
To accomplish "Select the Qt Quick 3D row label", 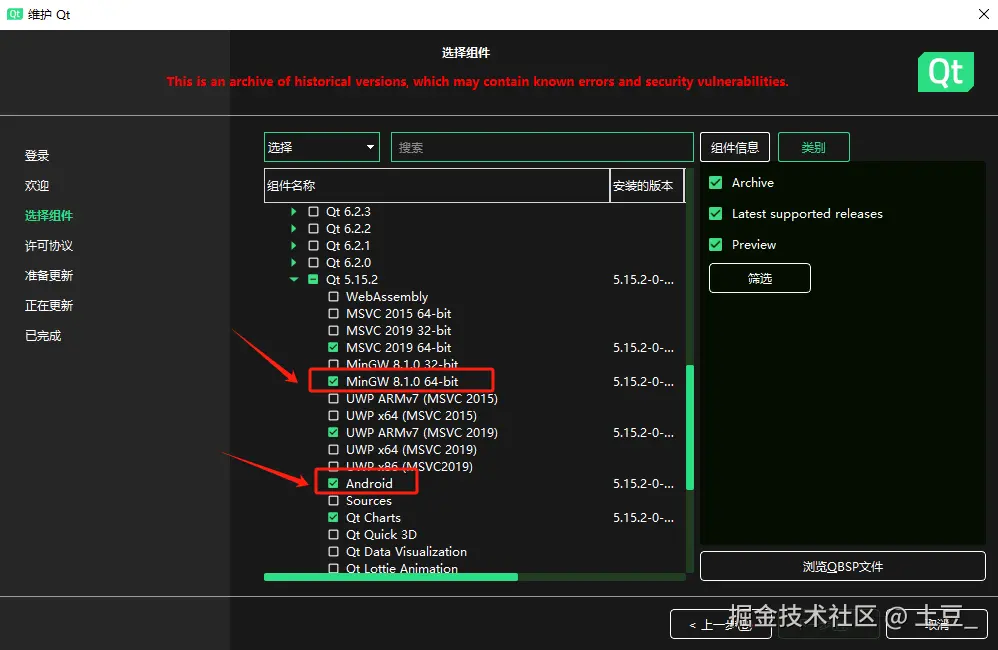I will [381, 535].
